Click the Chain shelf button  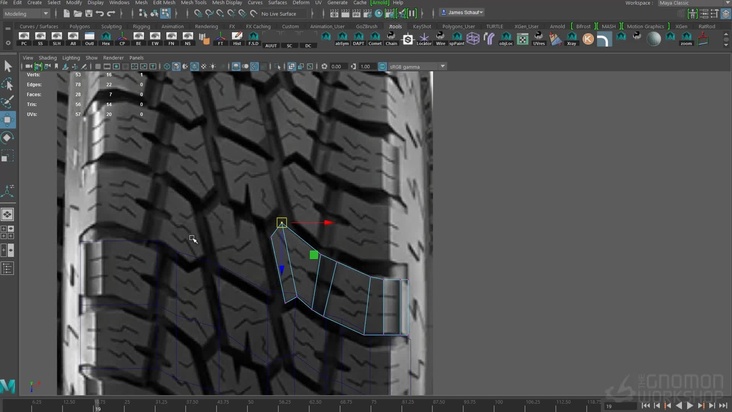click(x=391, y=38)
